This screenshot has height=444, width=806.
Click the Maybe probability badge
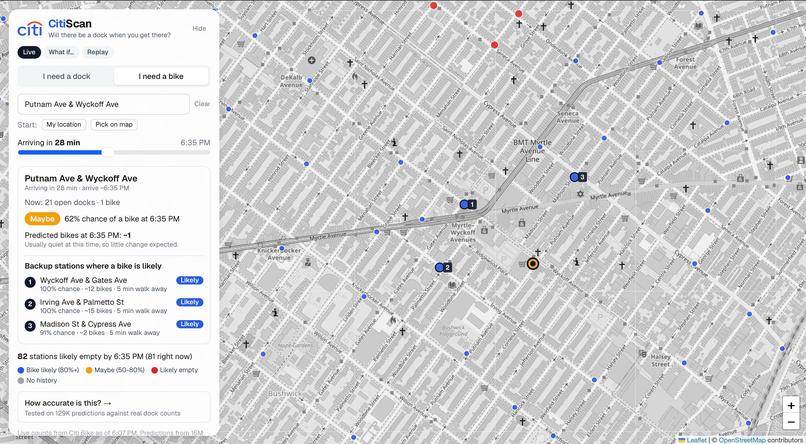tap(42, 219)
